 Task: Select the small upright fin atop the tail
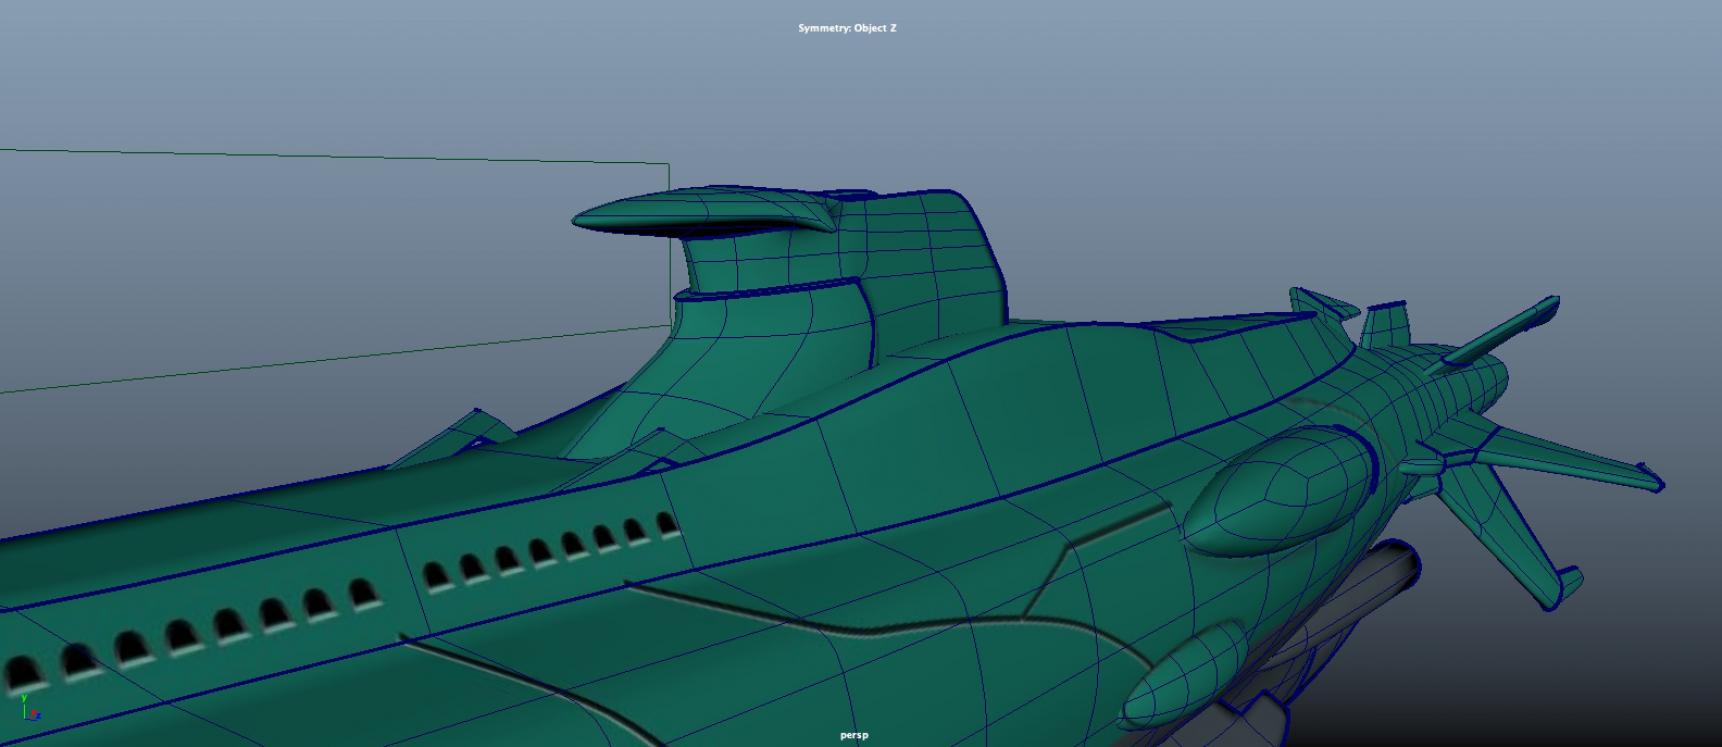click(1385, 325)
